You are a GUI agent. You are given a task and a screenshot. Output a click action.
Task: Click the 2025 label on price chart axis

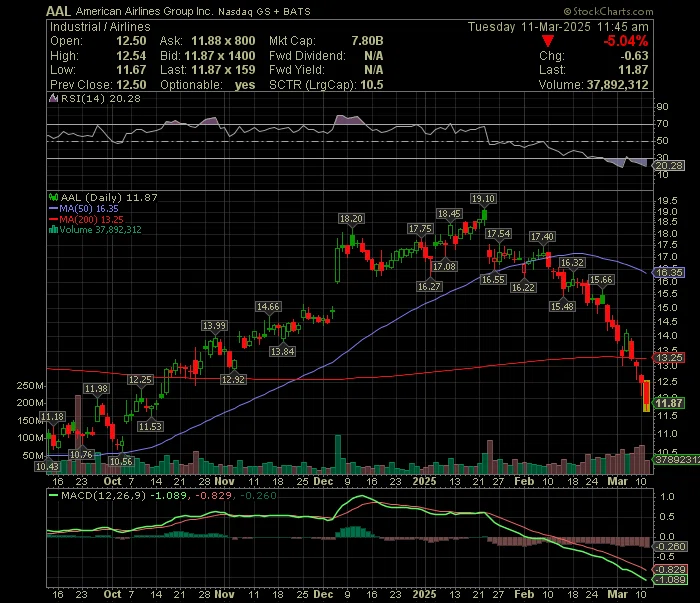click(424, 482)
